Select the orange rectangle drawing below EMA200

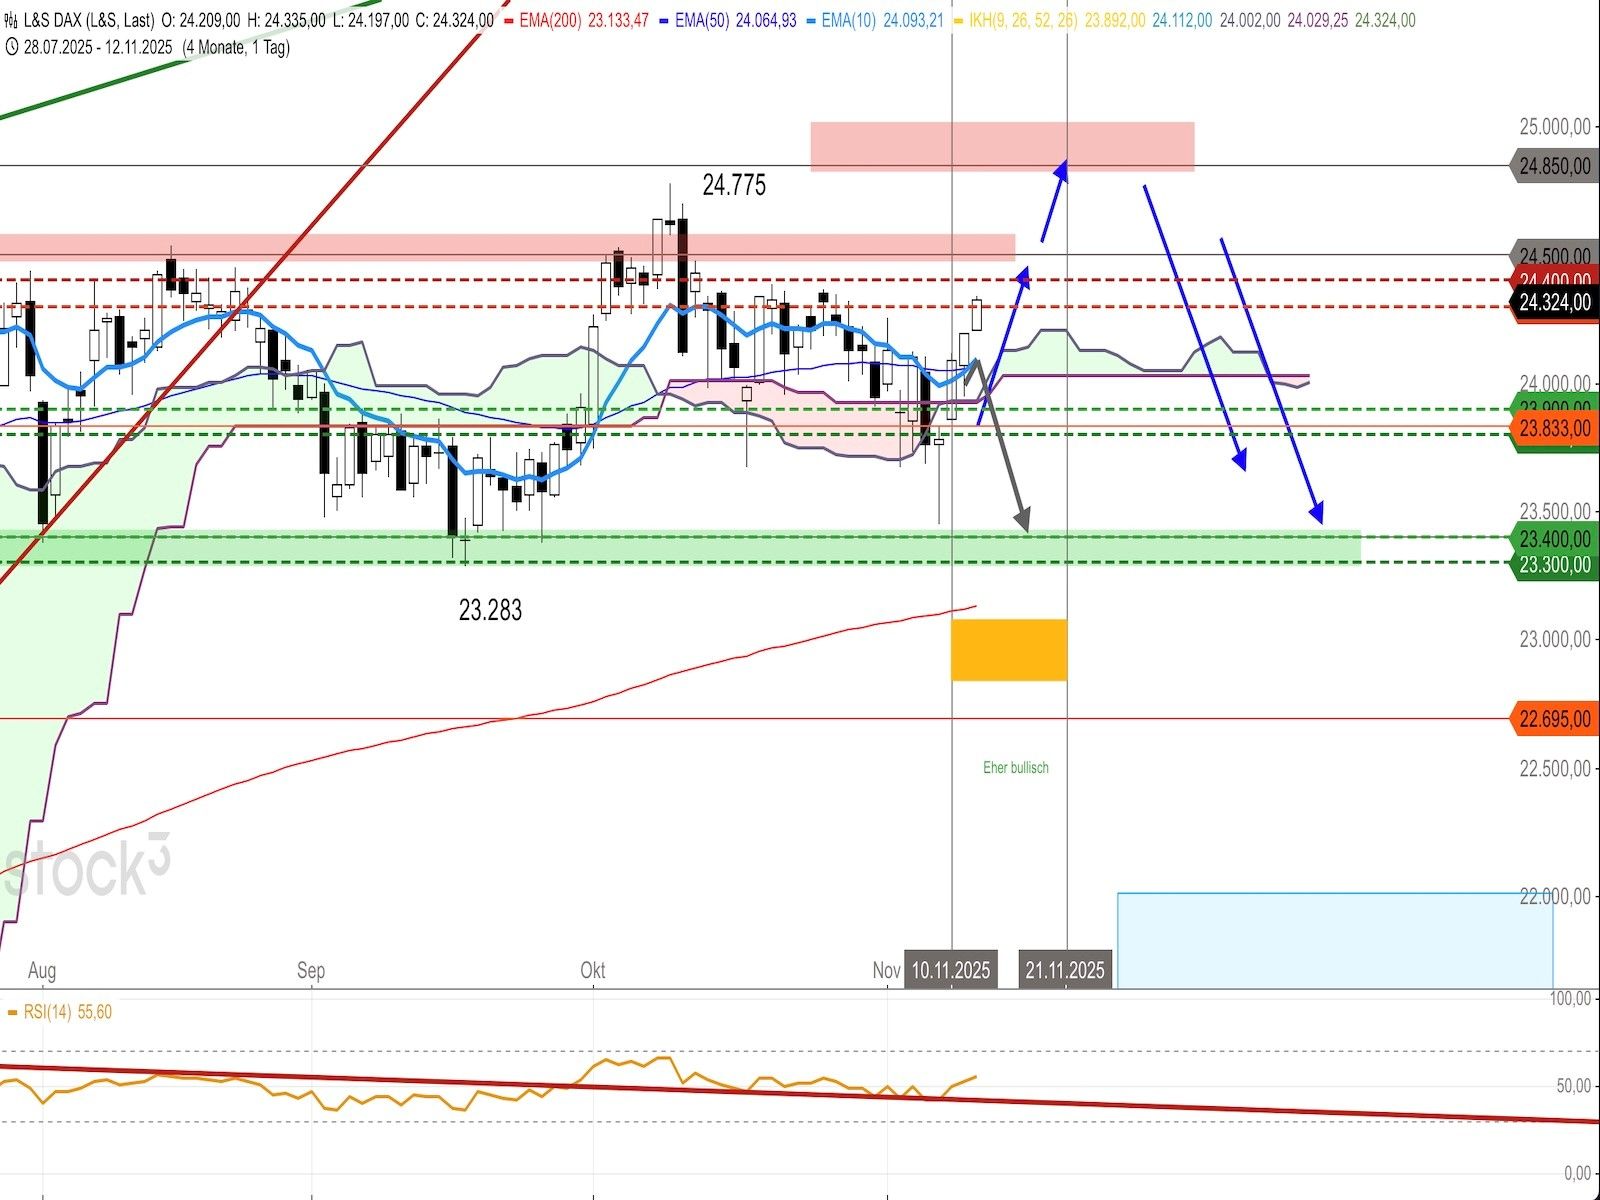coord(1009,650)
